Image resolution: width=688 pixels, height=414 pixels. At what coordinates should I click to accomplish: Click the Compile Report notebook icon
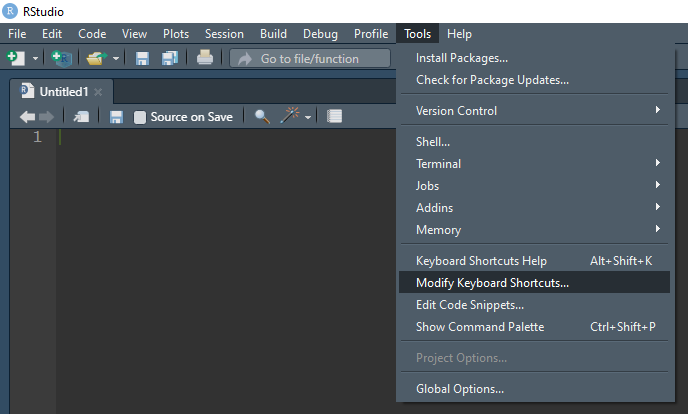tap(334, 116)
